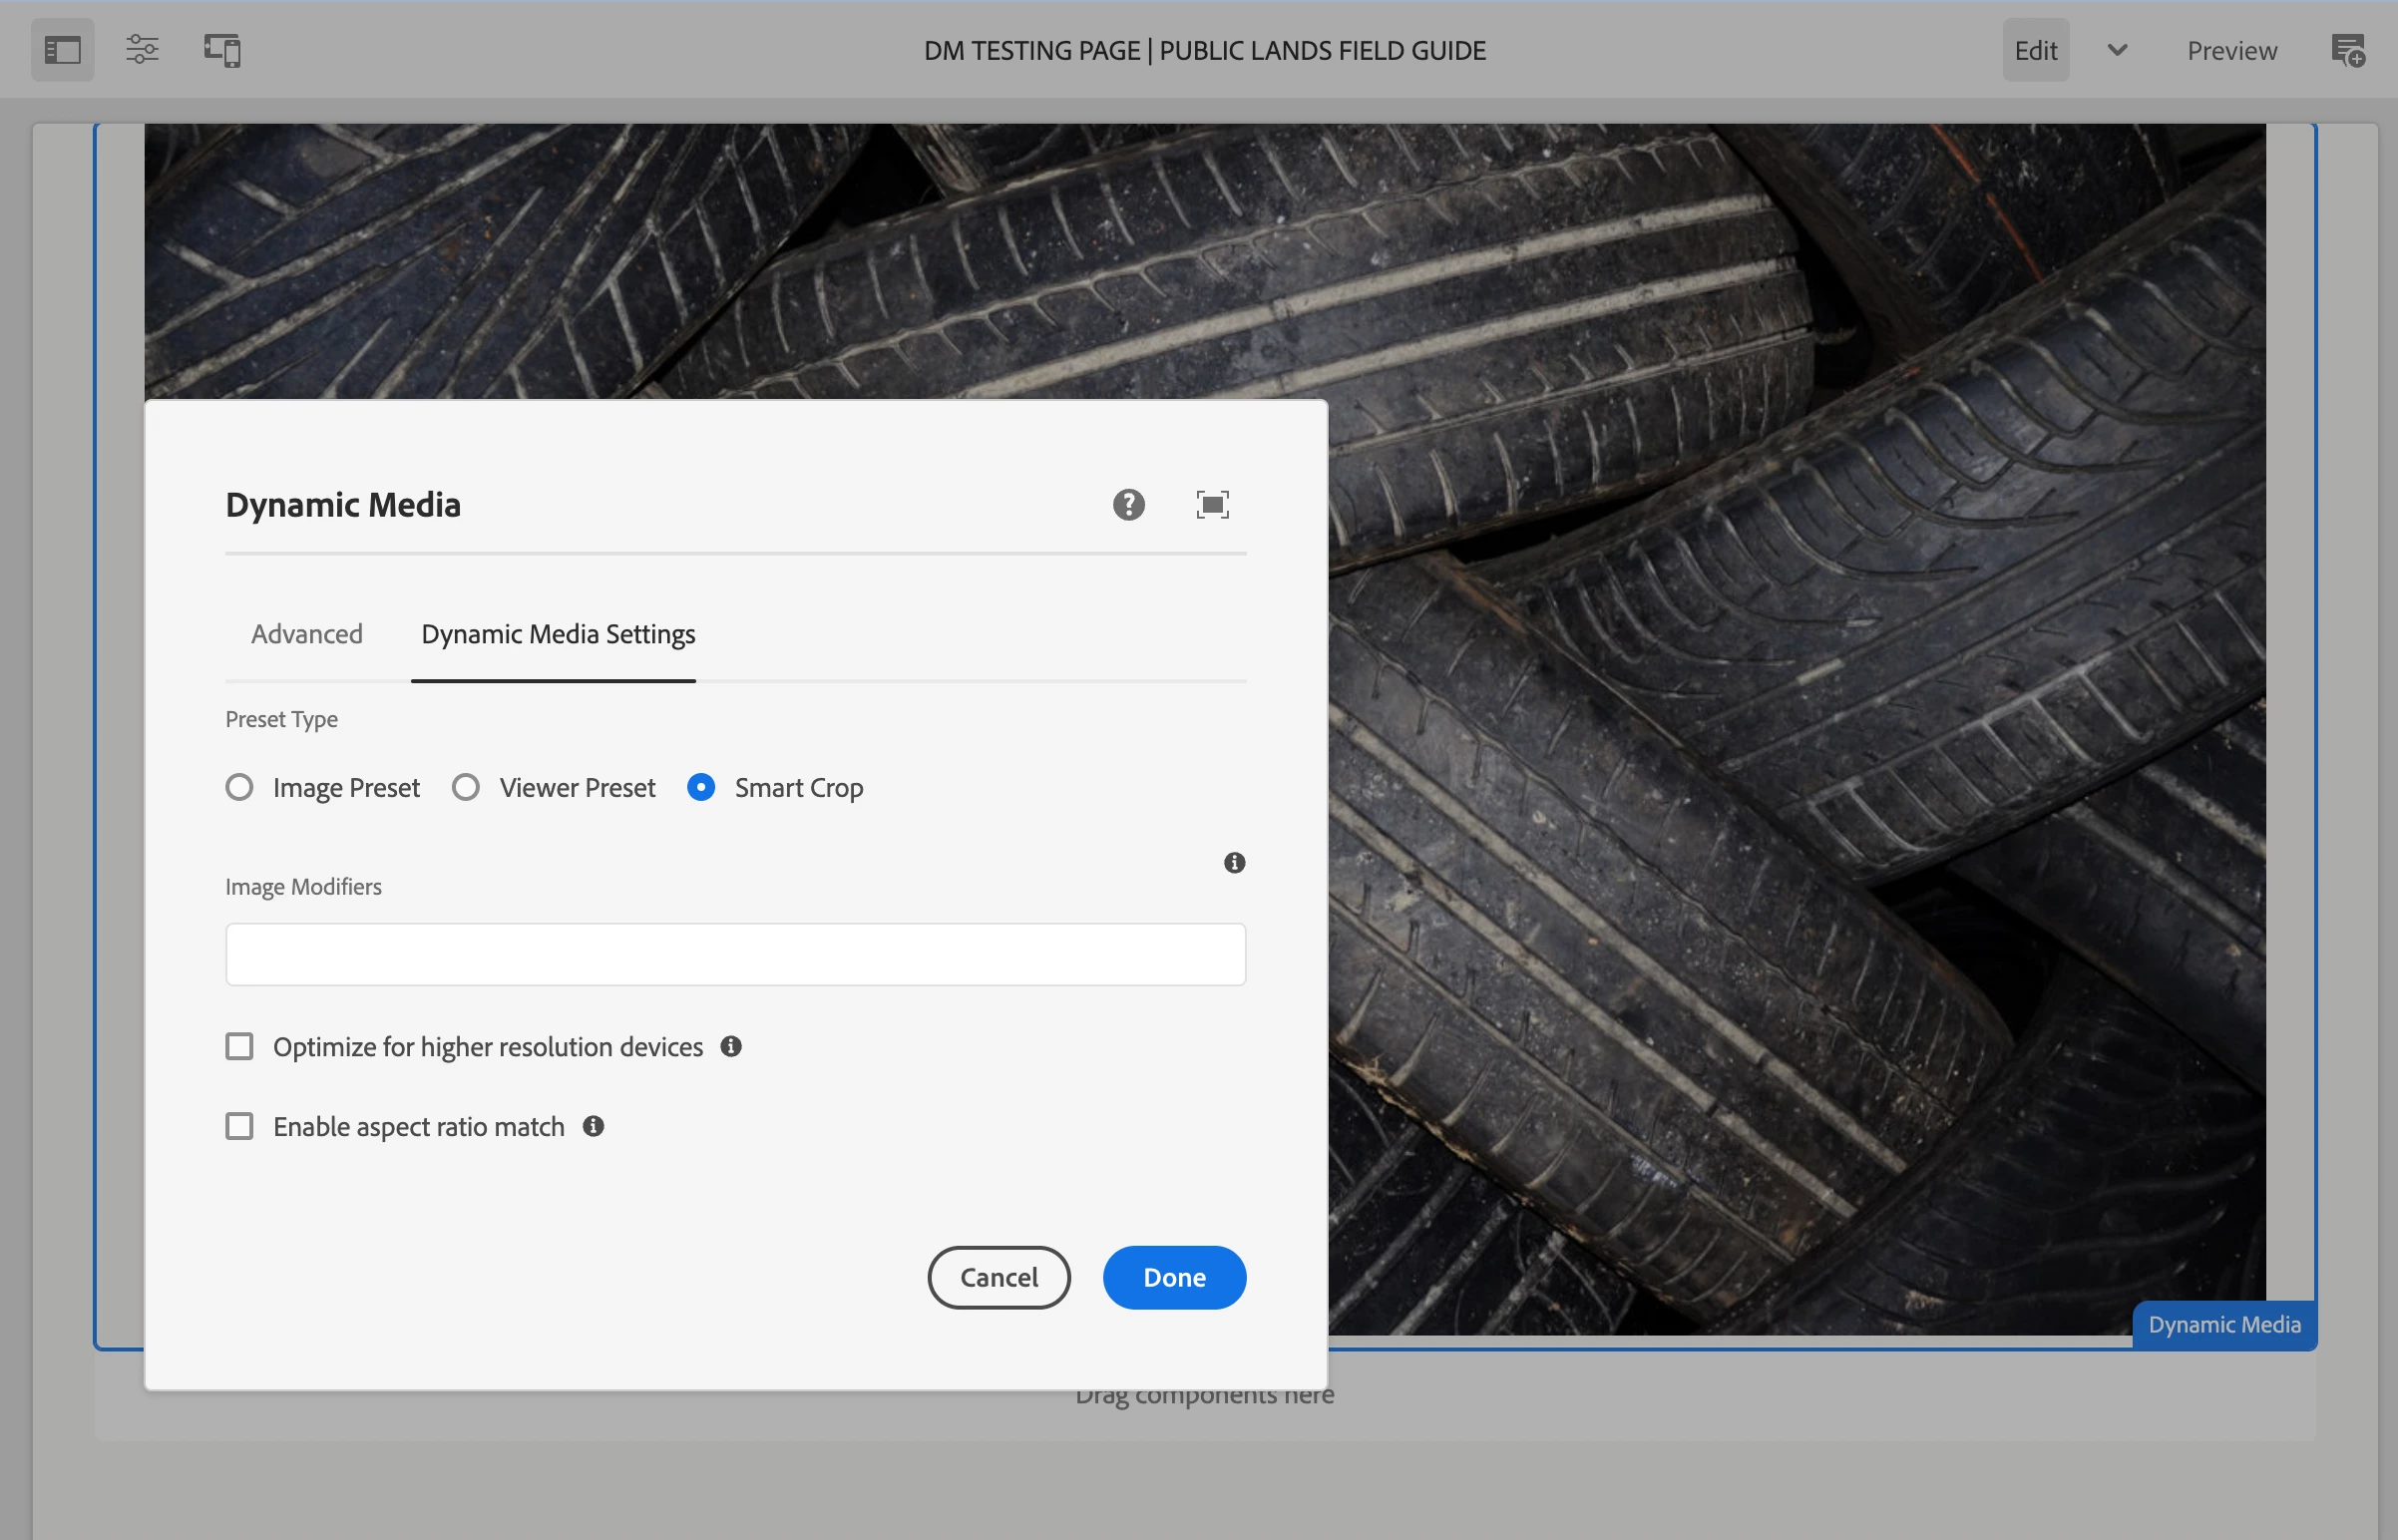This screenshot has width=2398, height=1540.
Task: Open the Dynamic Media Settings tab
Action: (558, 634)
